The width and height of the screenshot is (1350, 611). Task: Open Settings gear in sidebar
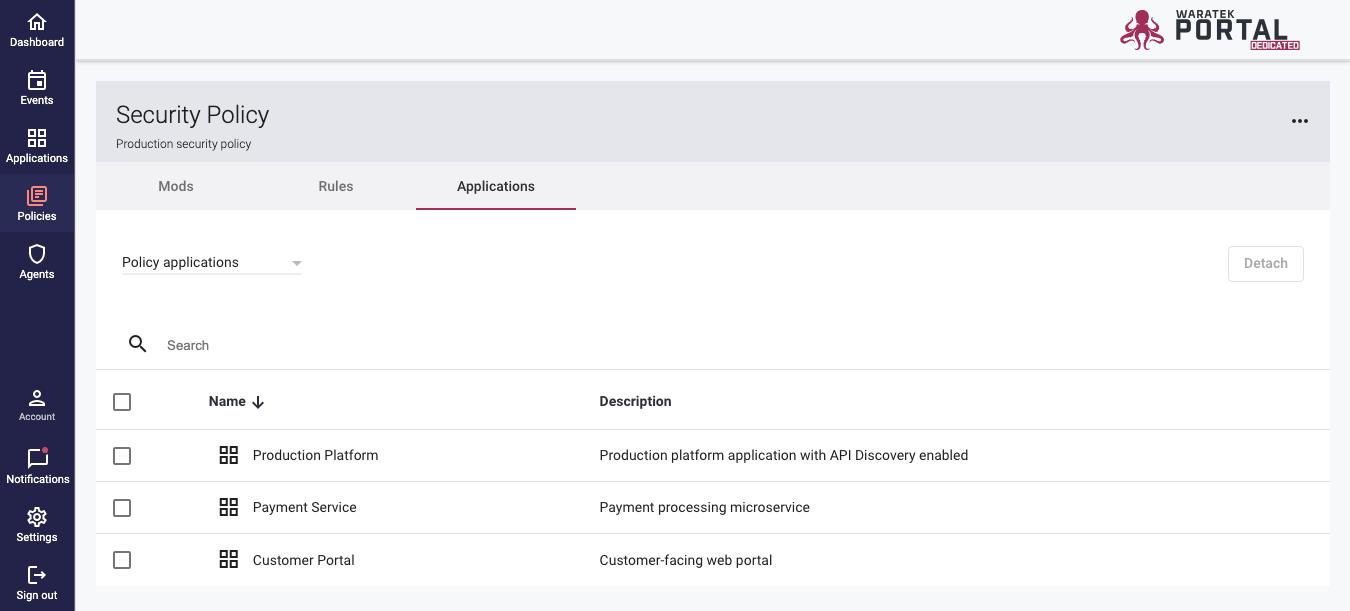tap(37, 517)
